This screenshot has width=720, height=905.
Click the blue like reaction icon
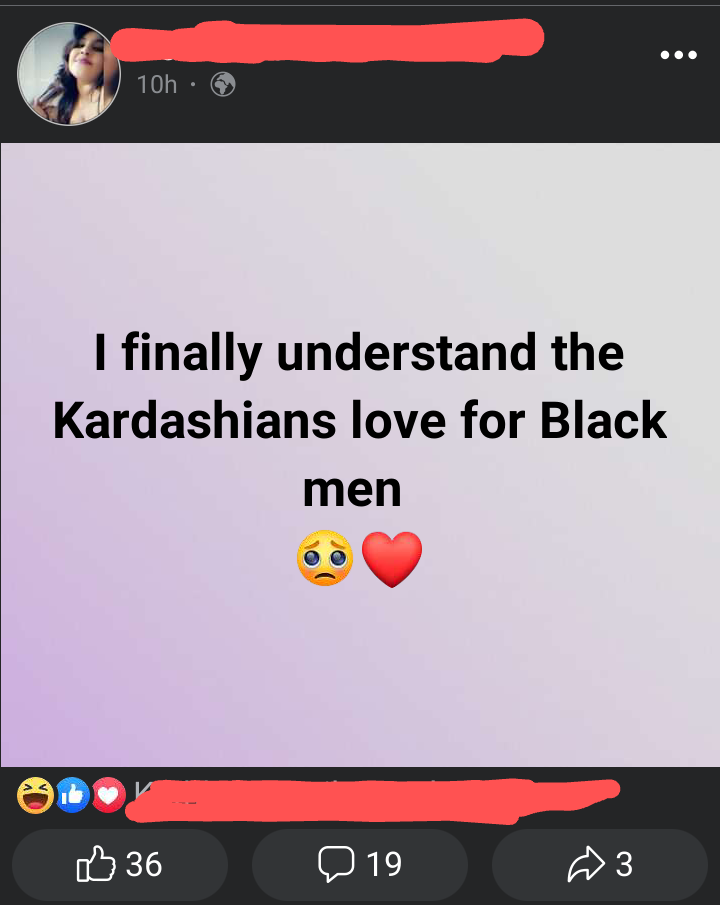tap(72, 795)
